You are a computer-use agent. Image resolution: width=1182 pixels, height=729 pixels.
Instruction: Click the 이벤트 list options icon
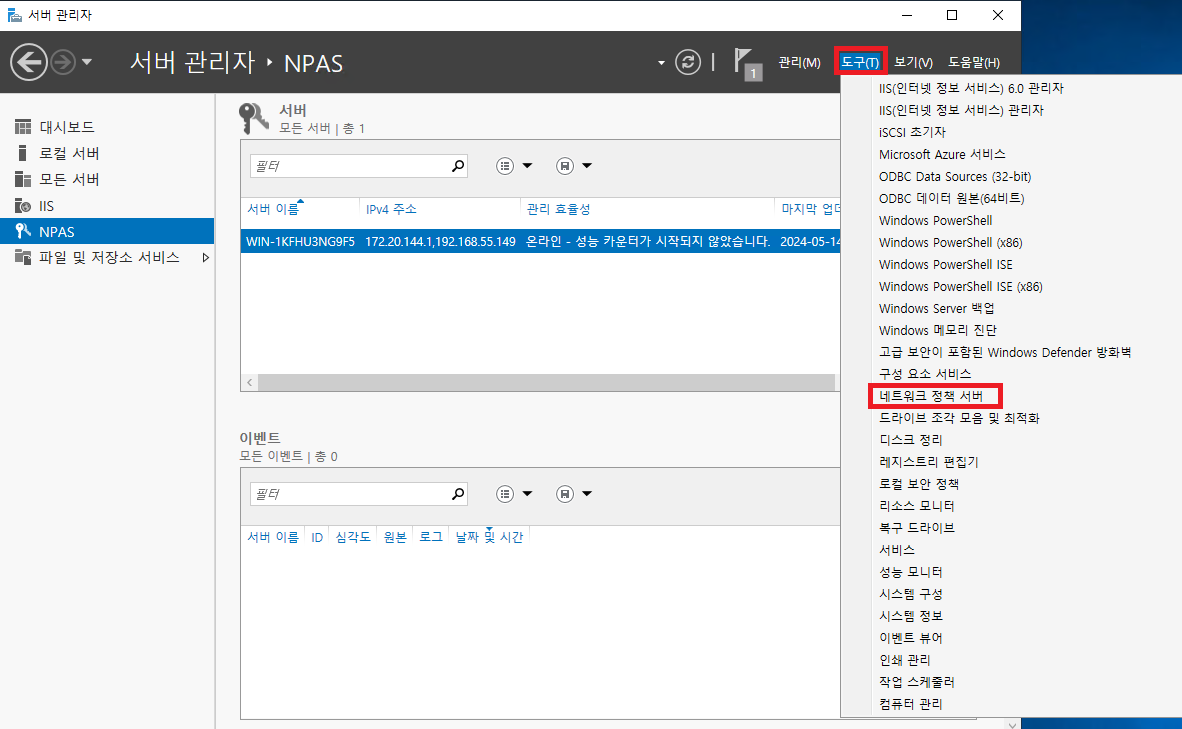click(505, 494)
